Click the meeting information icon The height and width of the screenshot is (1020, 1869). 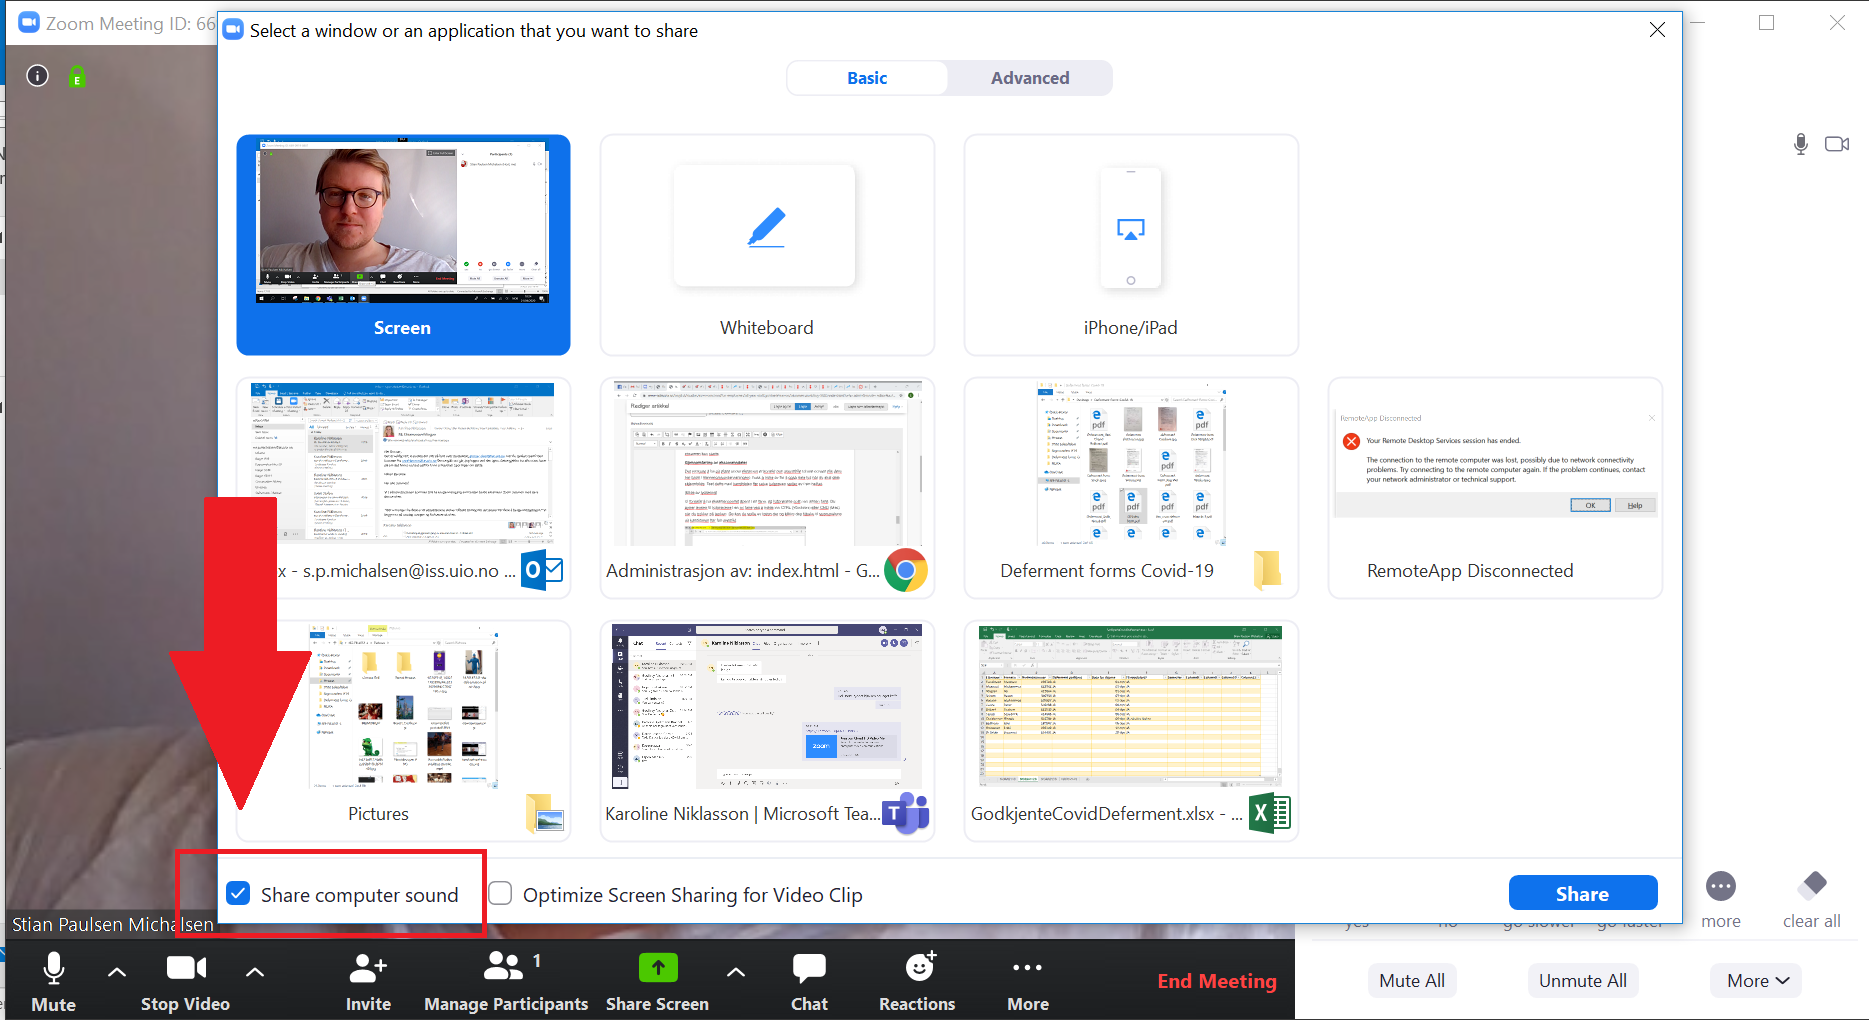pyautogui.click(x=38, y=76)
